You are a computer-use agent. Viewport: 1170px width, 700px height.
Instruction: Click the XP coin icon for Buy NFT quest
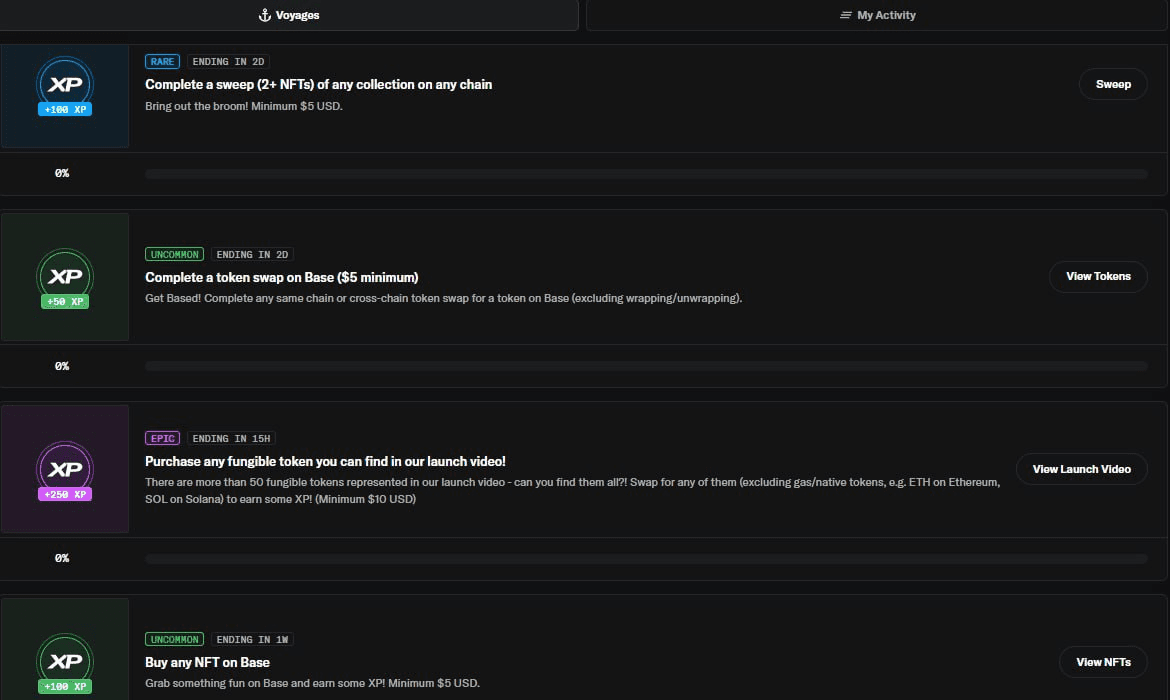point(65,661)
